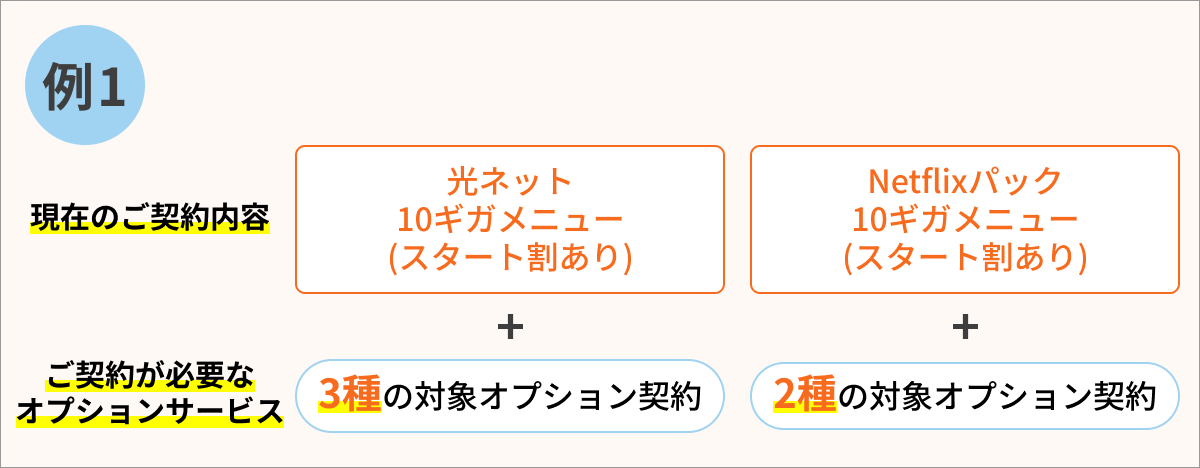Click 10ギガメニュー in the 光ネット box
Viewport: 1200px width, 468px height.
[x=510, y=219]
